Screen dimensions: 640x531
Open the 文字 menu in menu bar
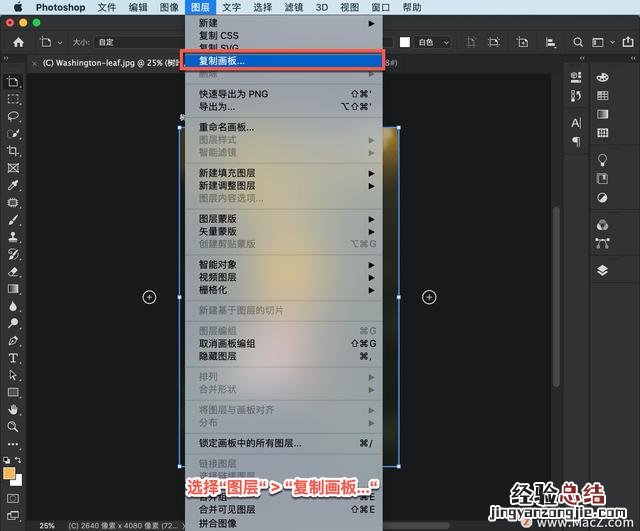(231, 7)
